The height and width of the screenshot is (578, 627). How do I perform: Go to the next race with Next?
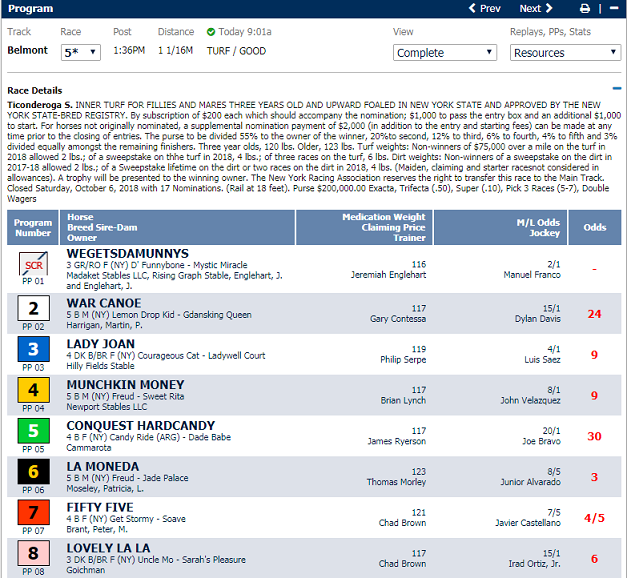535,9
